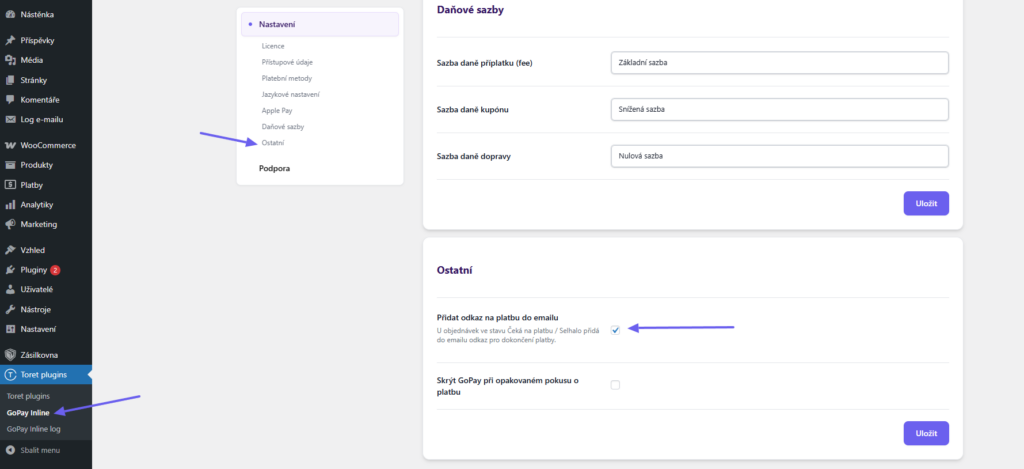Click the Uživatelé person icon

click(x=10, y=289)
